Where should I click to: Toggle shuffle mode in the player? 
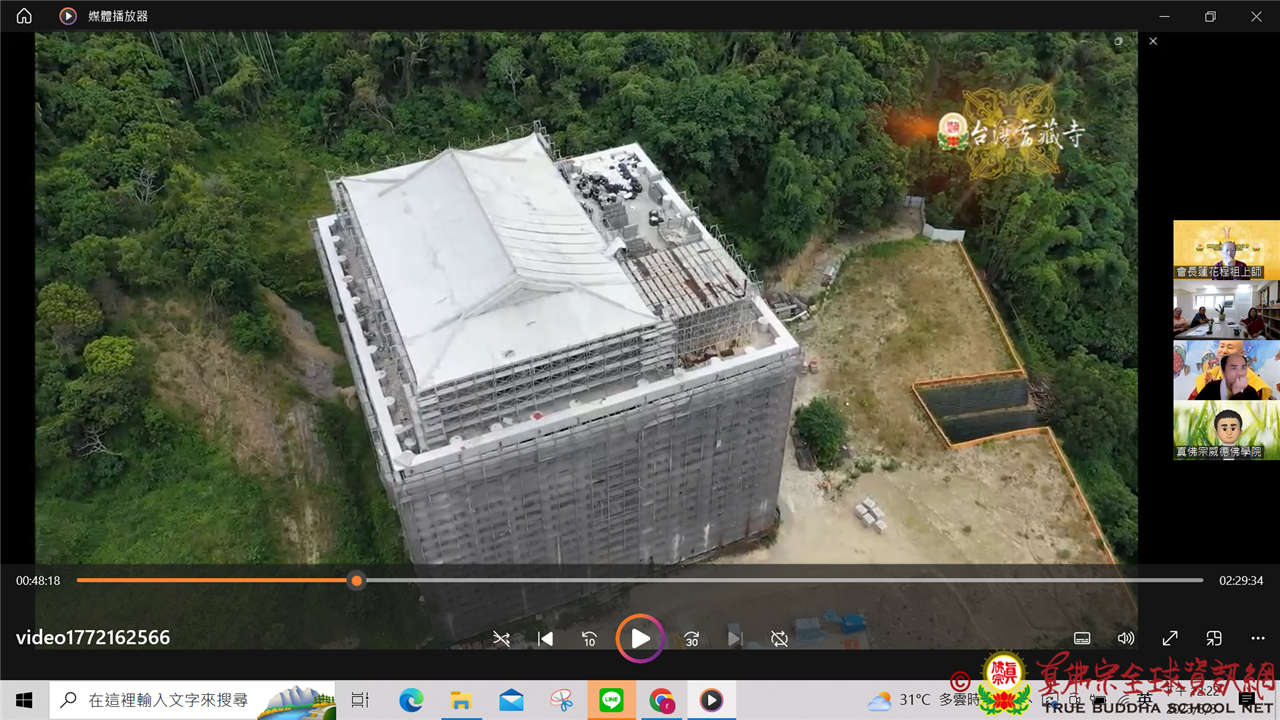[501, 639]
